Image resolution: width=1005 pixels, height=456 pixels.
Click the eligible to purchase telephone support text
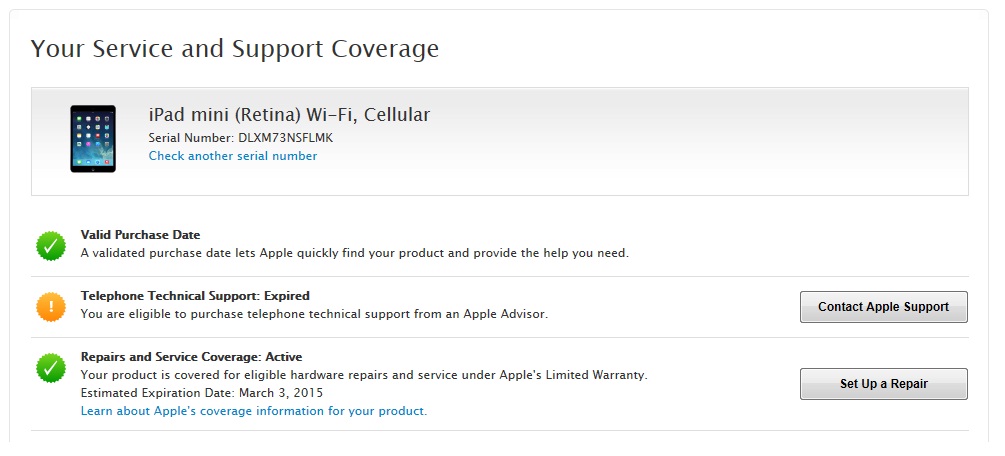(314, 314)
